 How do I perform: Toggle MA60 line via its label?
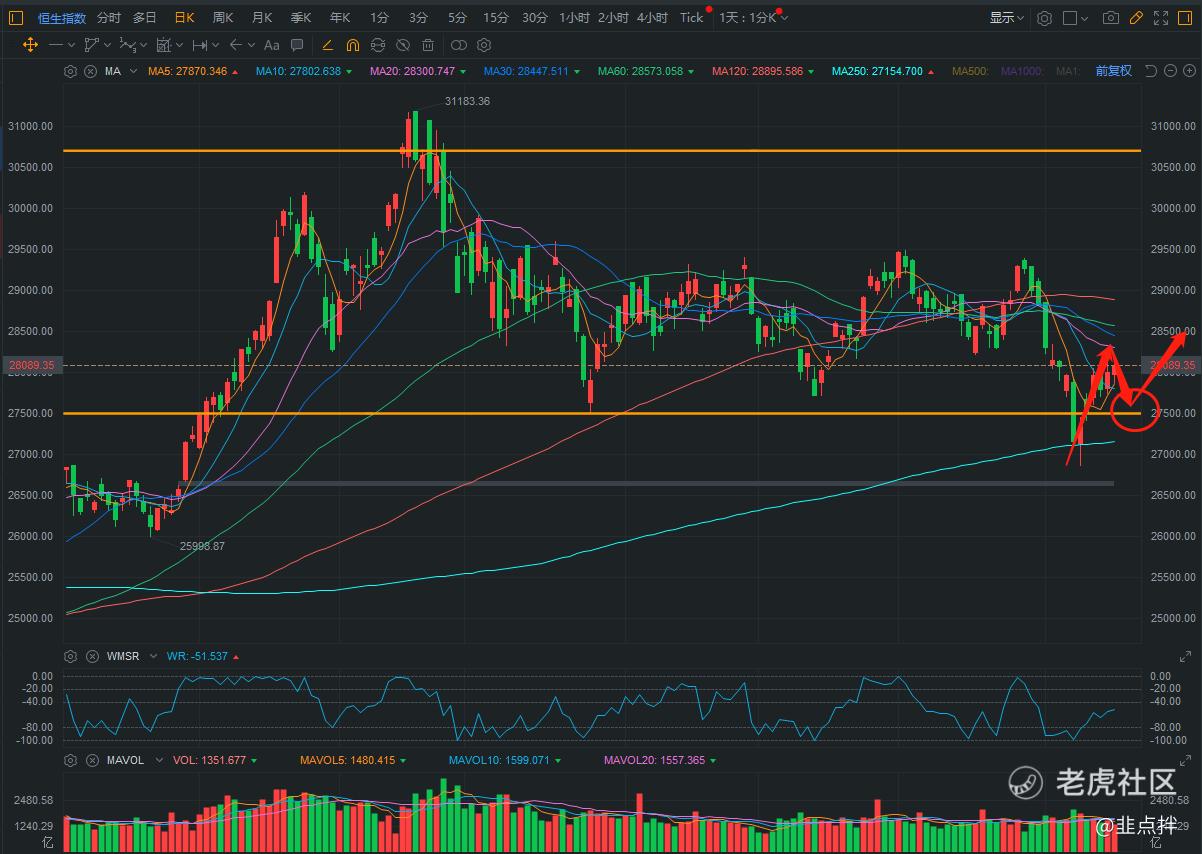click(x=640, y=72)
